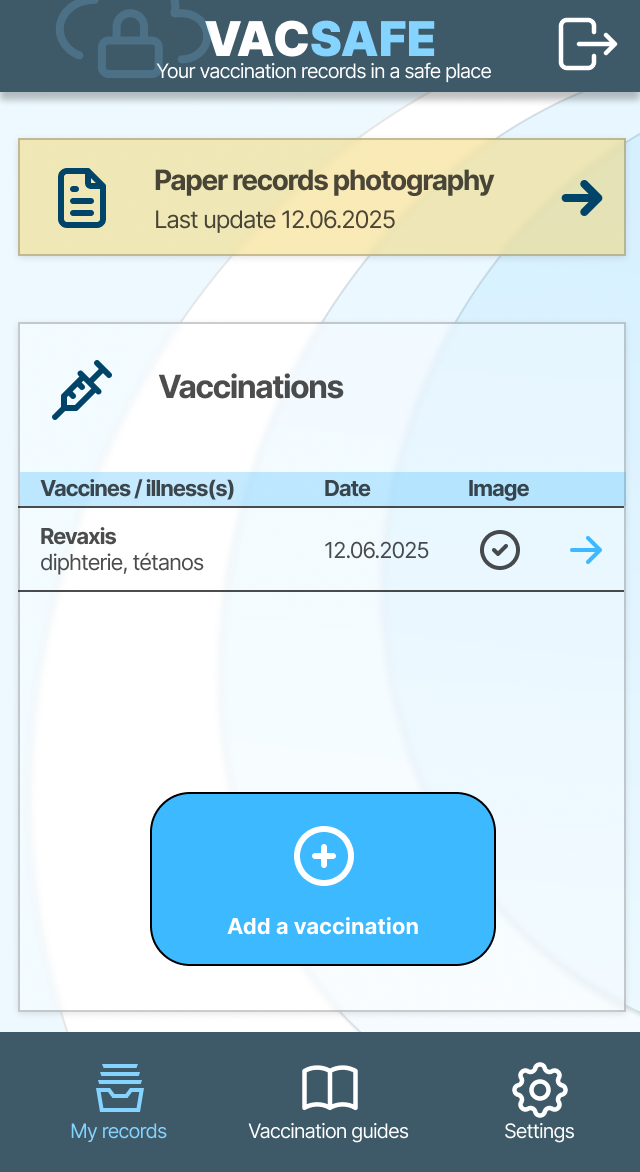640x1172 pixels.
Task: Switch to the Vaccination guides tab label
Action: [x=329, y=1132]
